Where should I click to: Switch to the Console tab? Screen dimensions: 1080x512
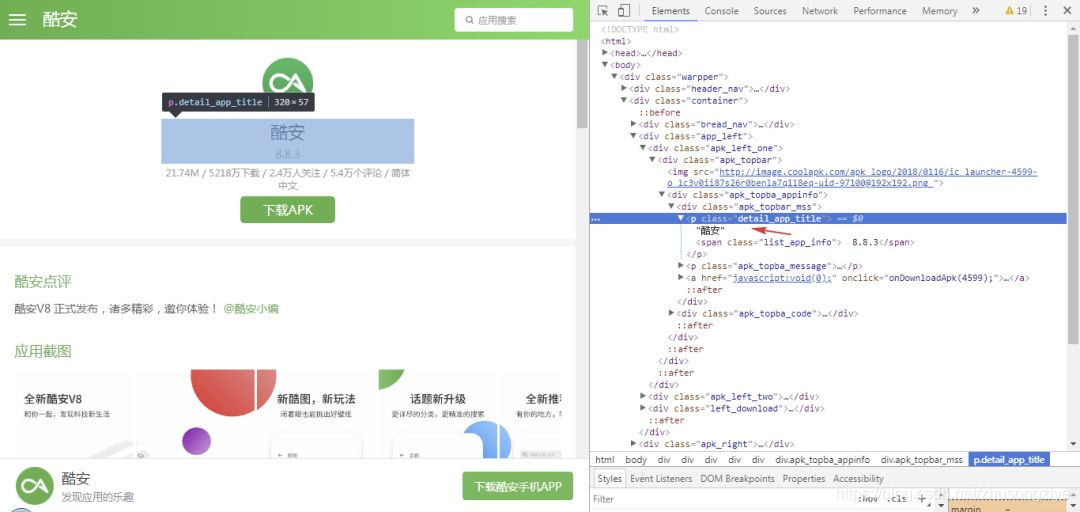(721, 11)
